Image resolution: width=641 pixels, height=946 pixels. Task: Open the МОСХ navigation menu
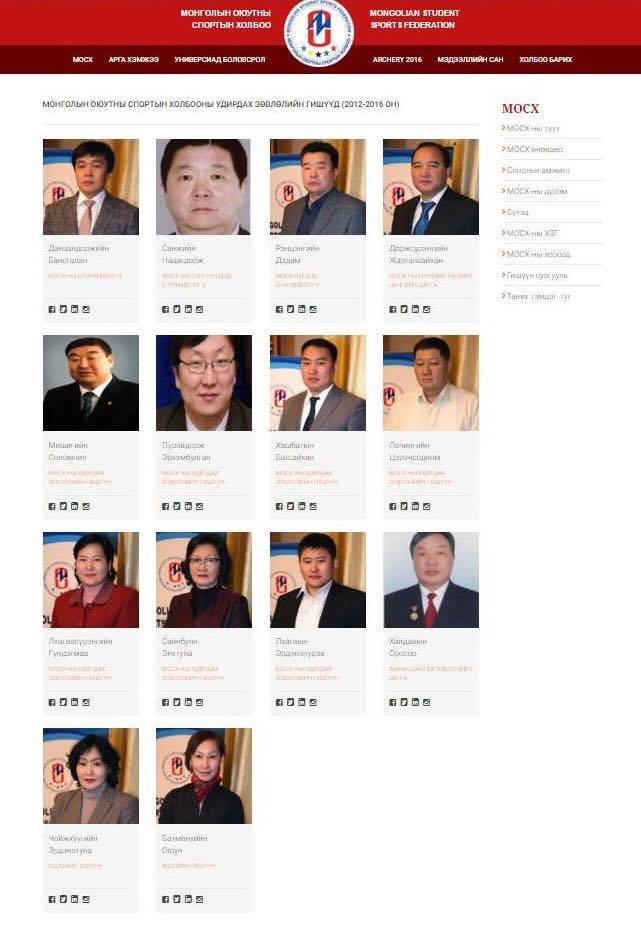tap(83, 60)
